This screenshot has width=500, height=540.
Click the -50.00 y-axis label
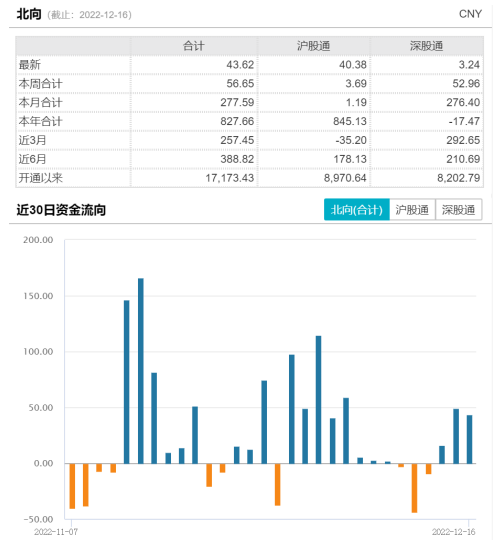point(38,519)
